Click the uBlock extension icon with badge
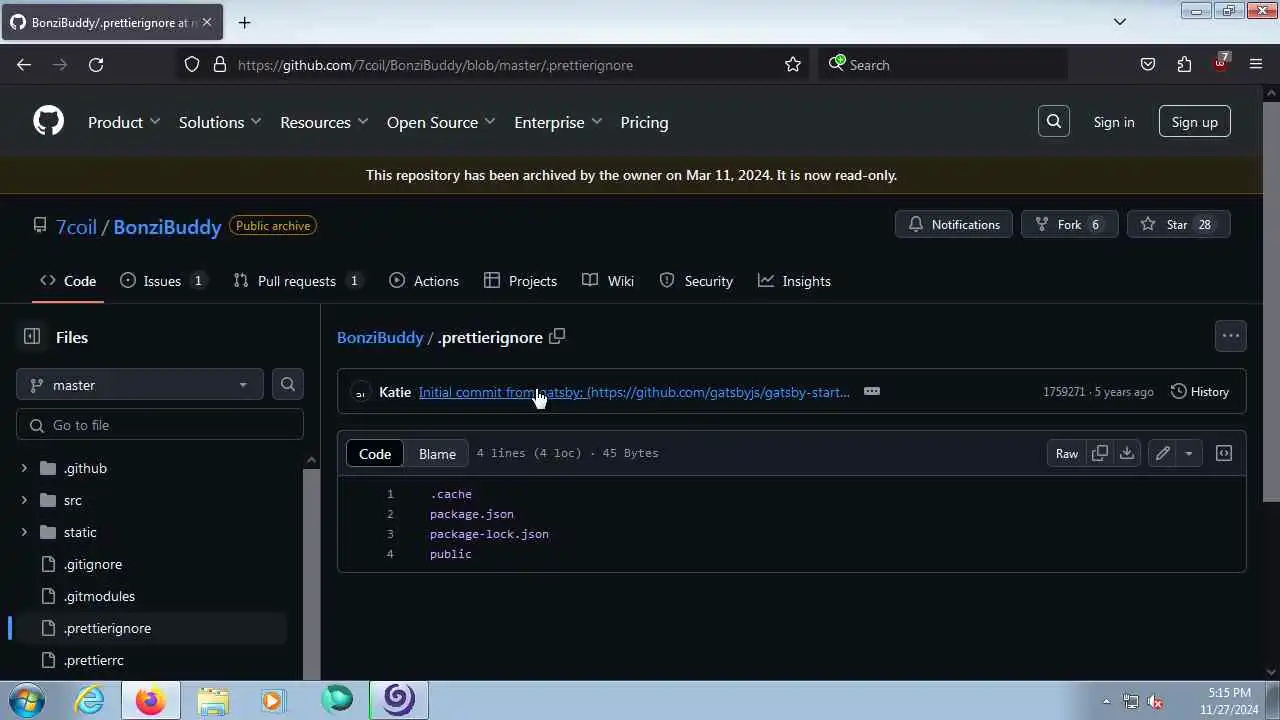This screenshot has height=720, width=1280. click(x=1220, y=64)
